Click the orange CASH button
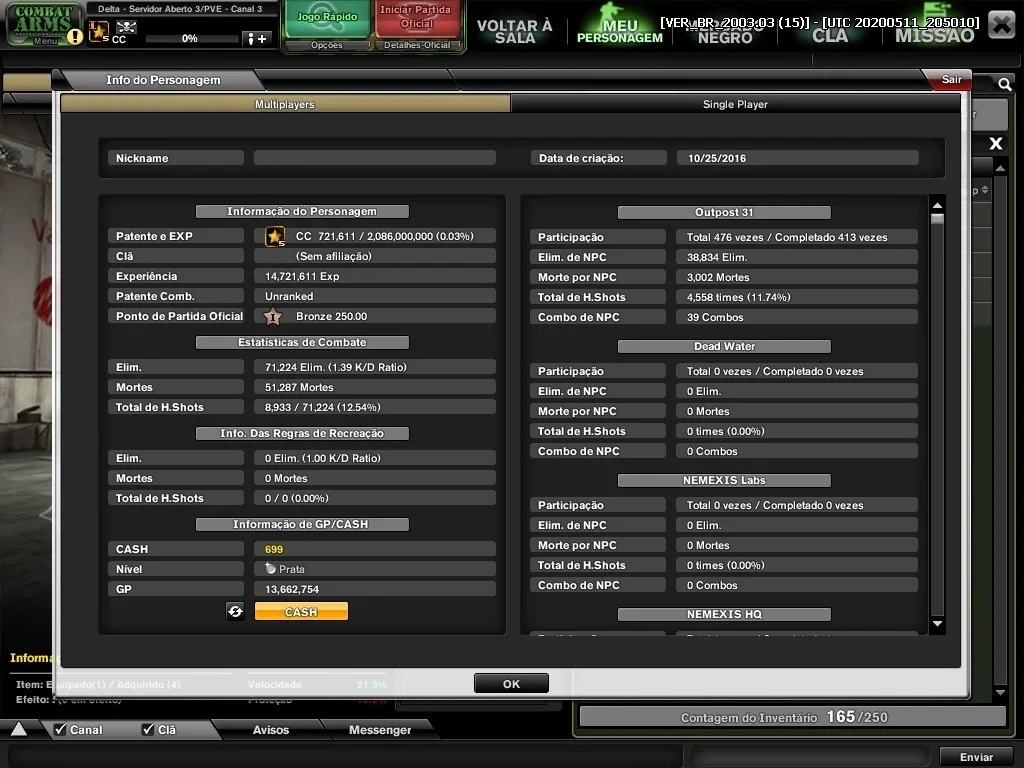Viewport: 1024px width, 768px height. click(301, 611)
